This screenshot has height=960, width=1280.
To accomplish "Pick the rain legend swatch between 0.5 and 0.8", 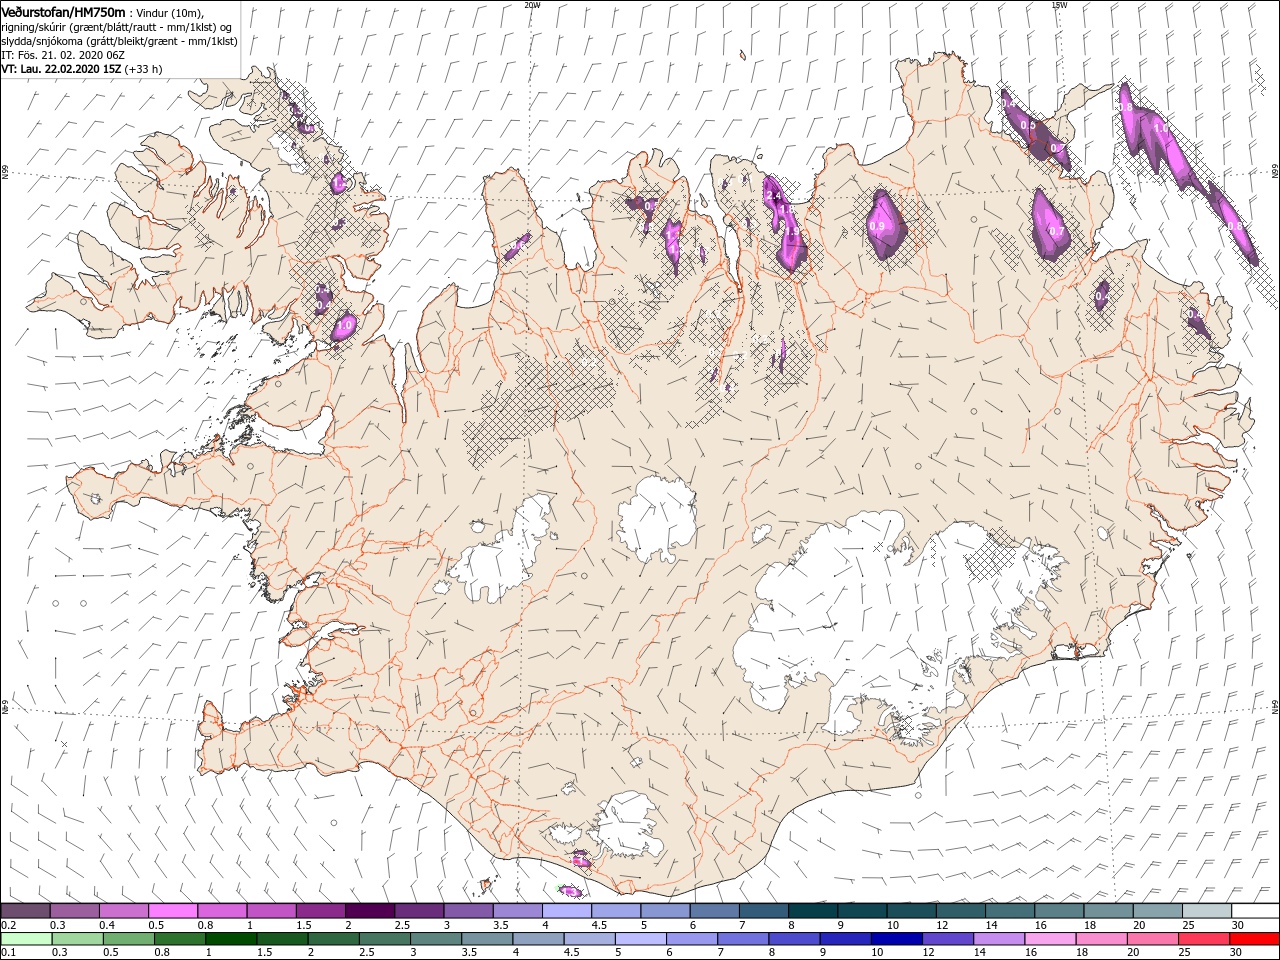I will pyautogui.click(x=129, y=938).
